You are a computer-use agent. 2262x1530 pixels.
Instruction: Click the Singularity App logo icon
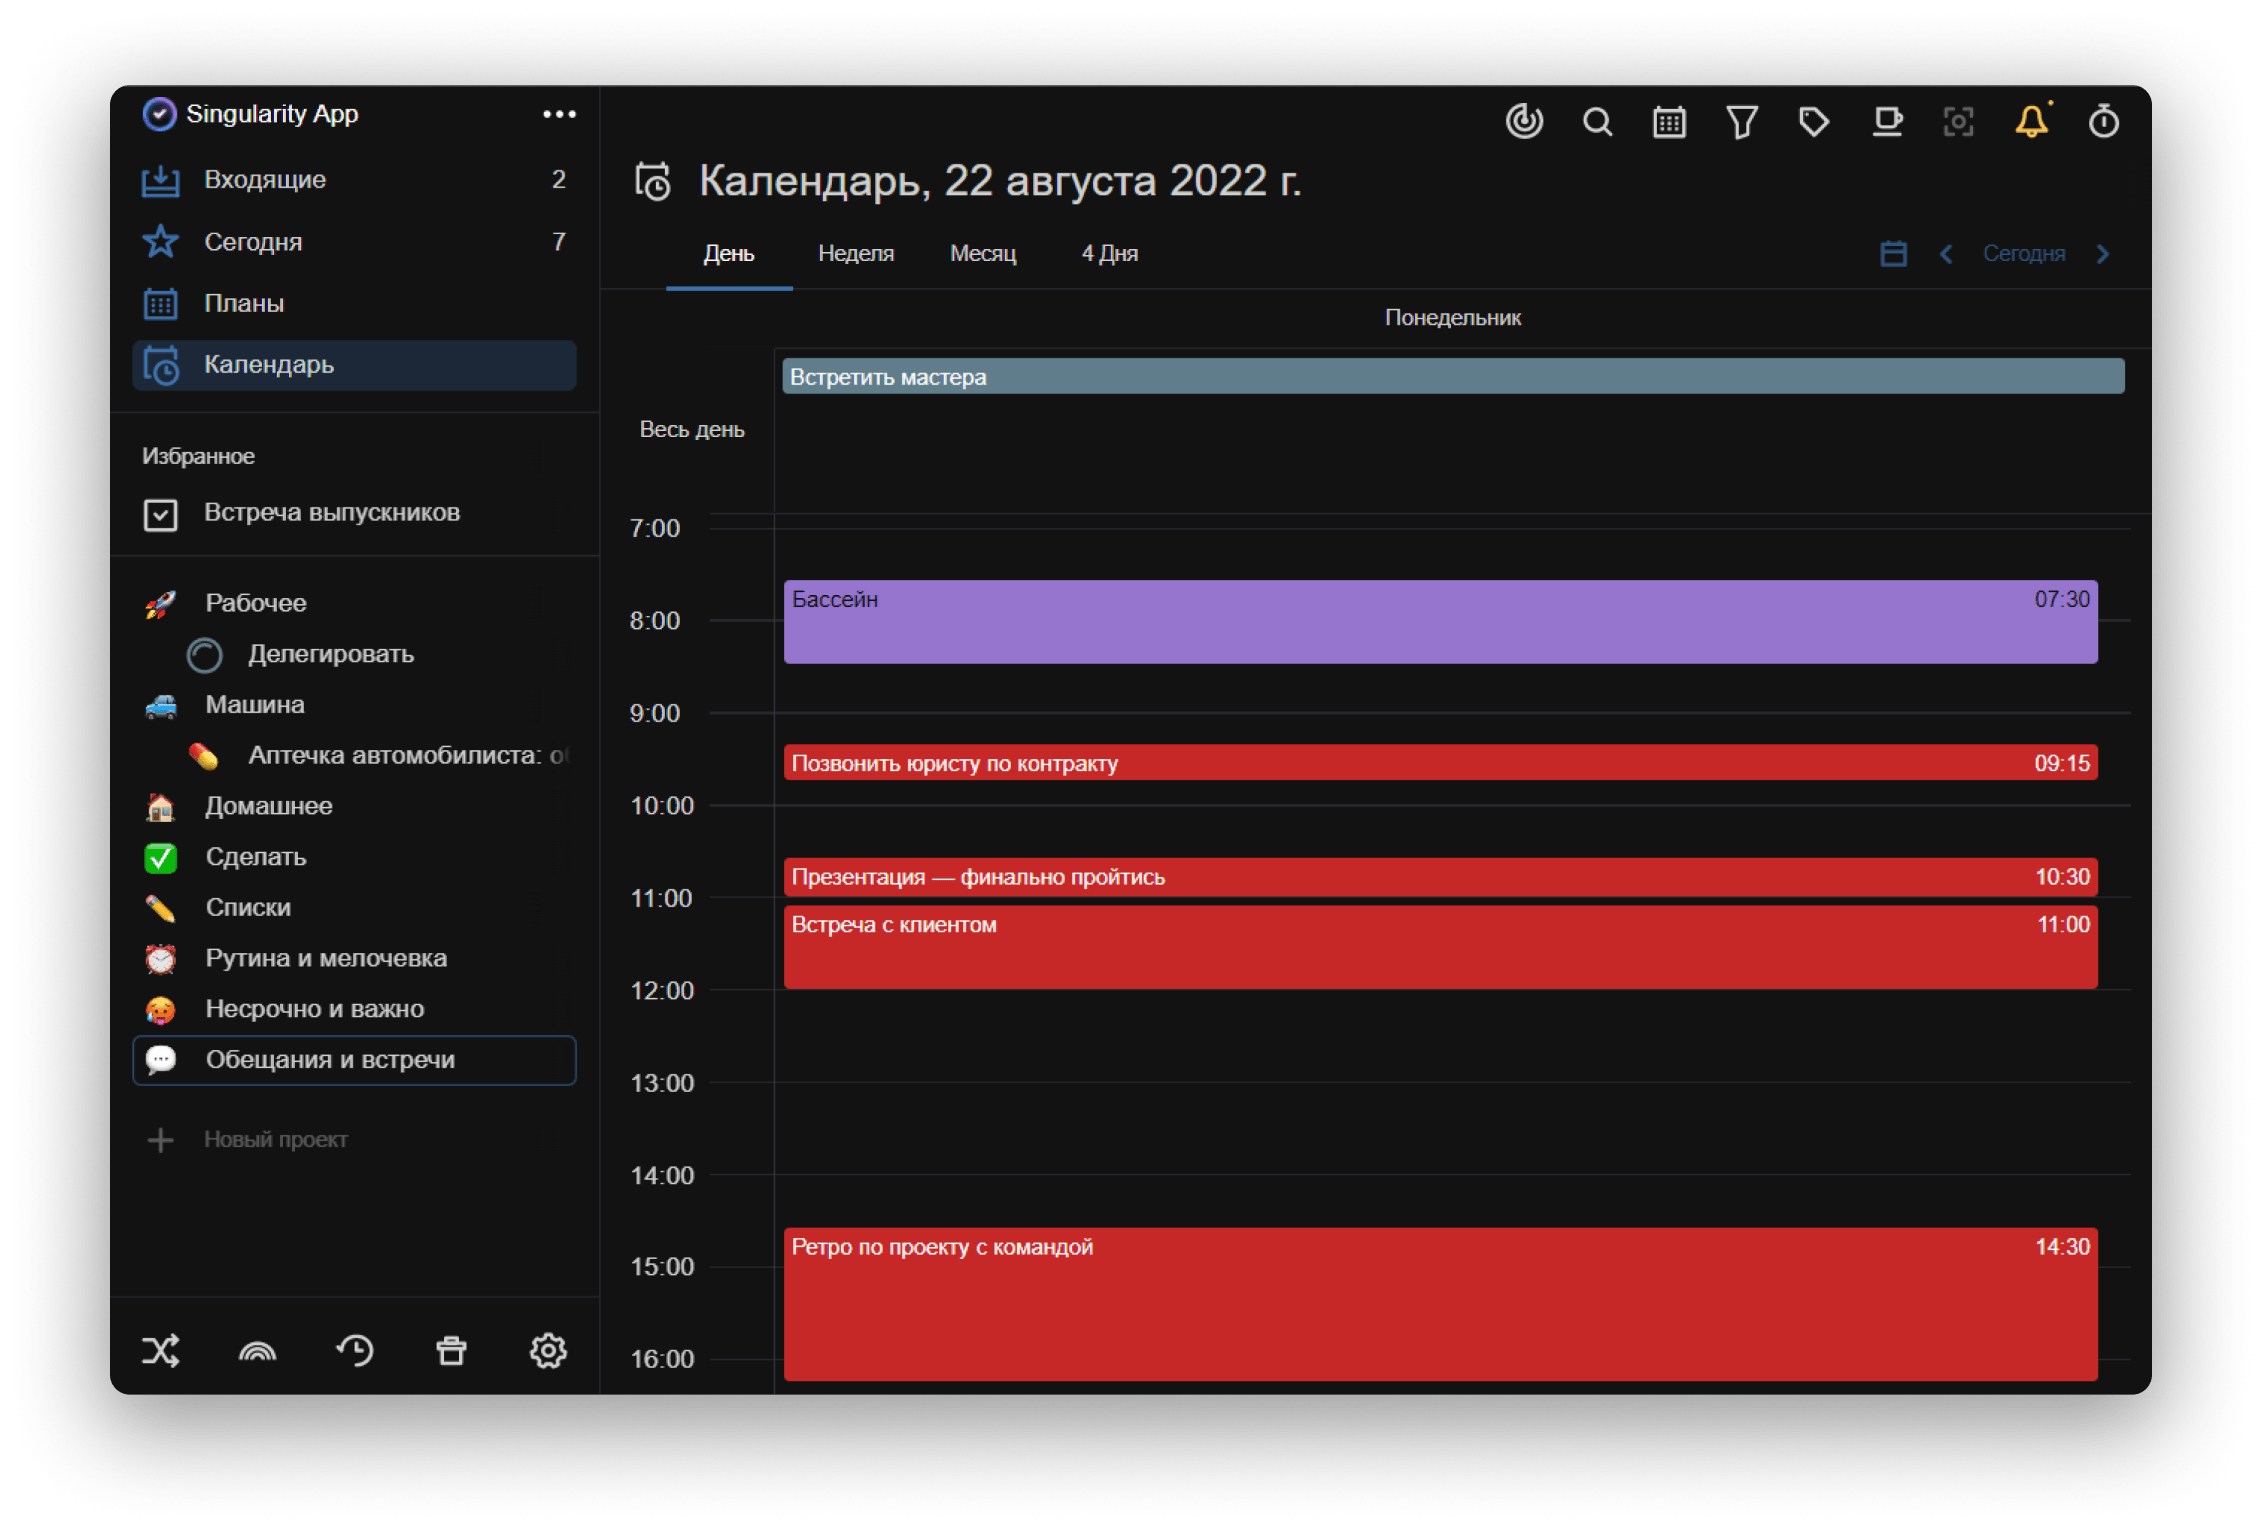(159, 114)
